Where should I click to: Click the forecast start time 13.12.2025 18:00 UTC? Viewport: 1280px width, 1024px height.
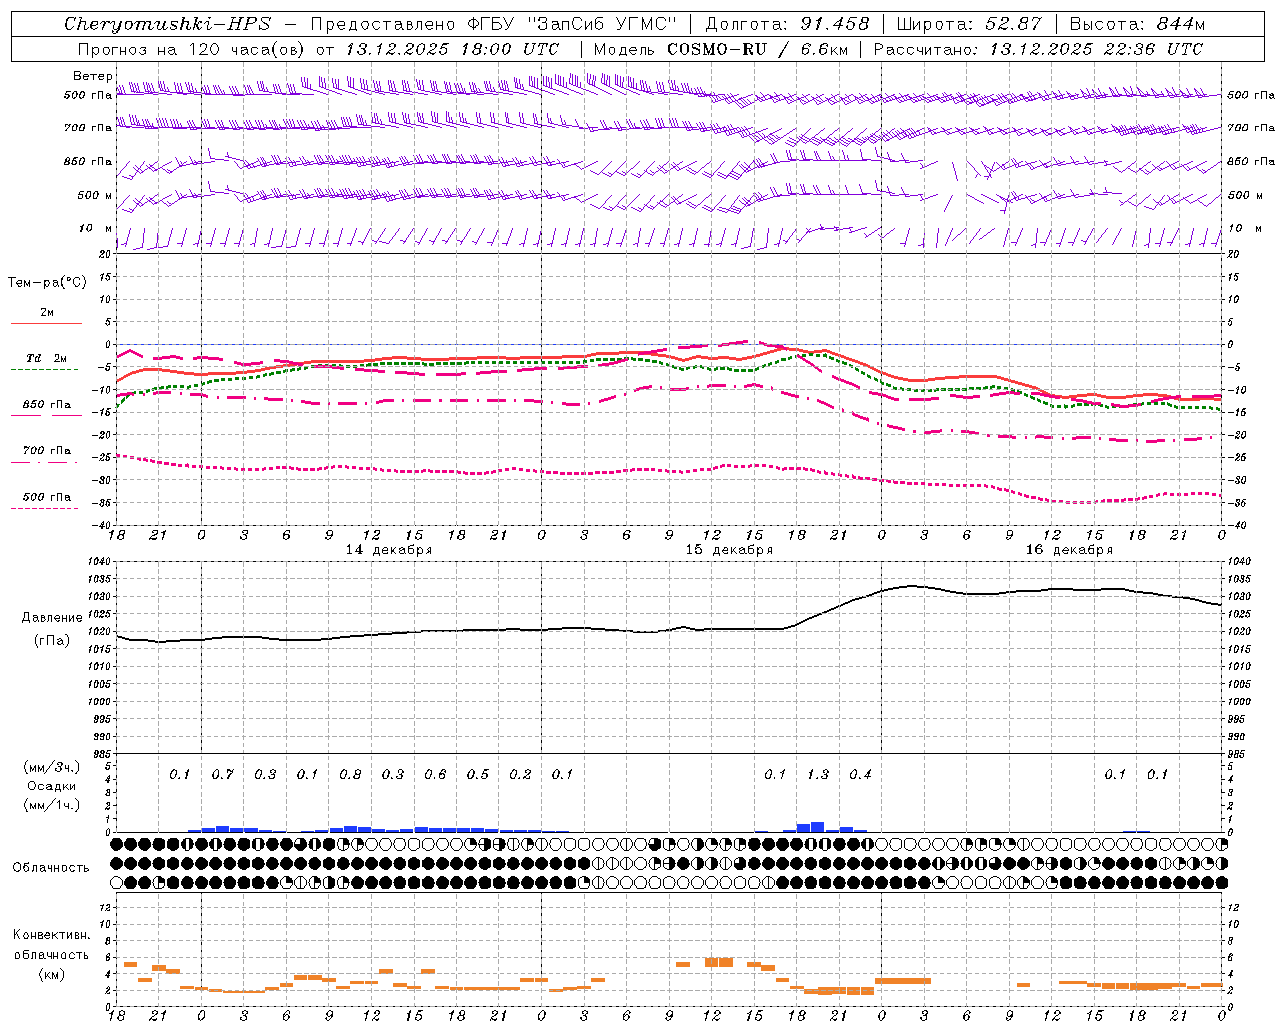pos(452,49)
